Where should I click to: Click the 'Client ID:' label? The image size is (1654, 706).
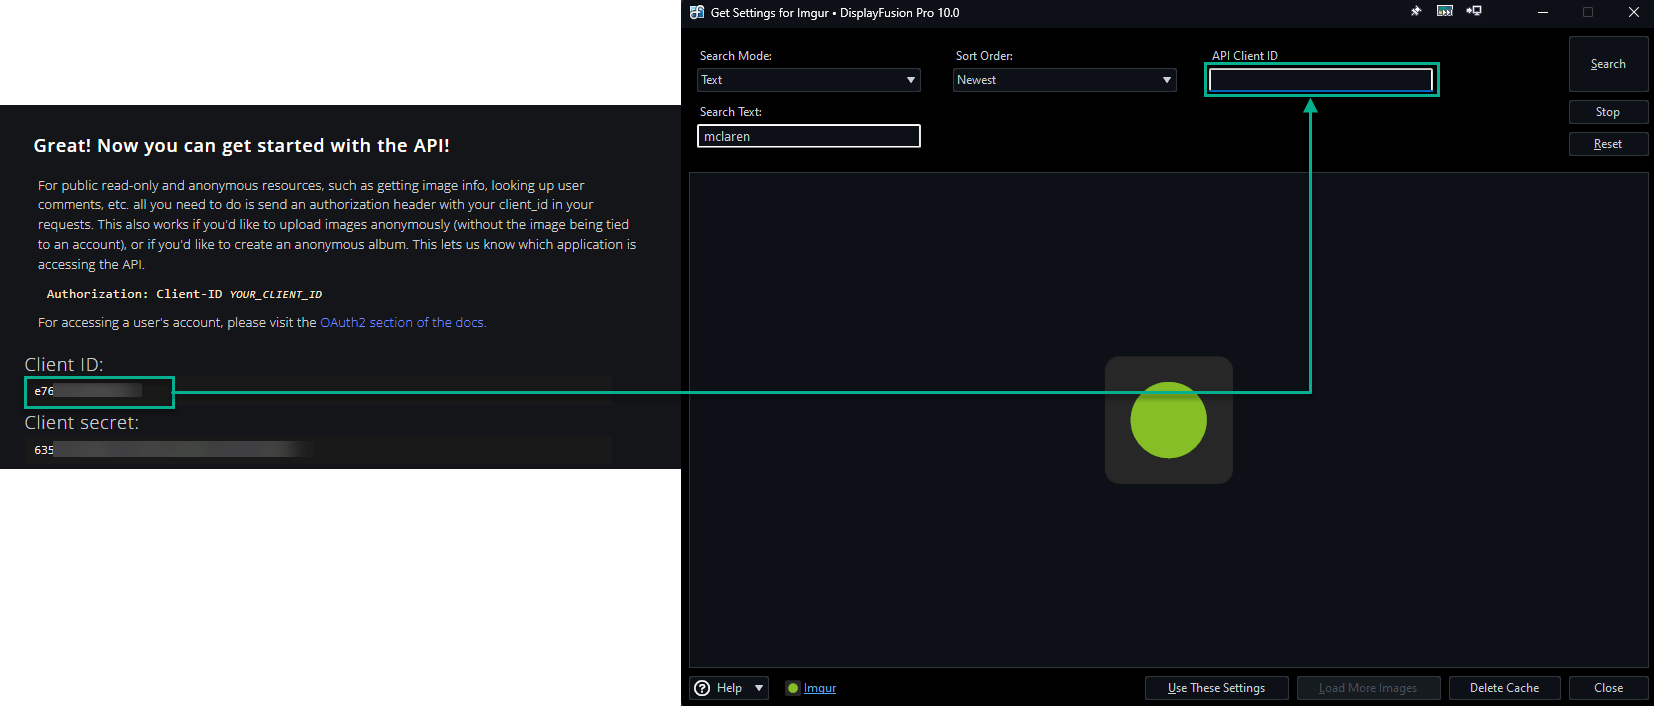[64, 365]
